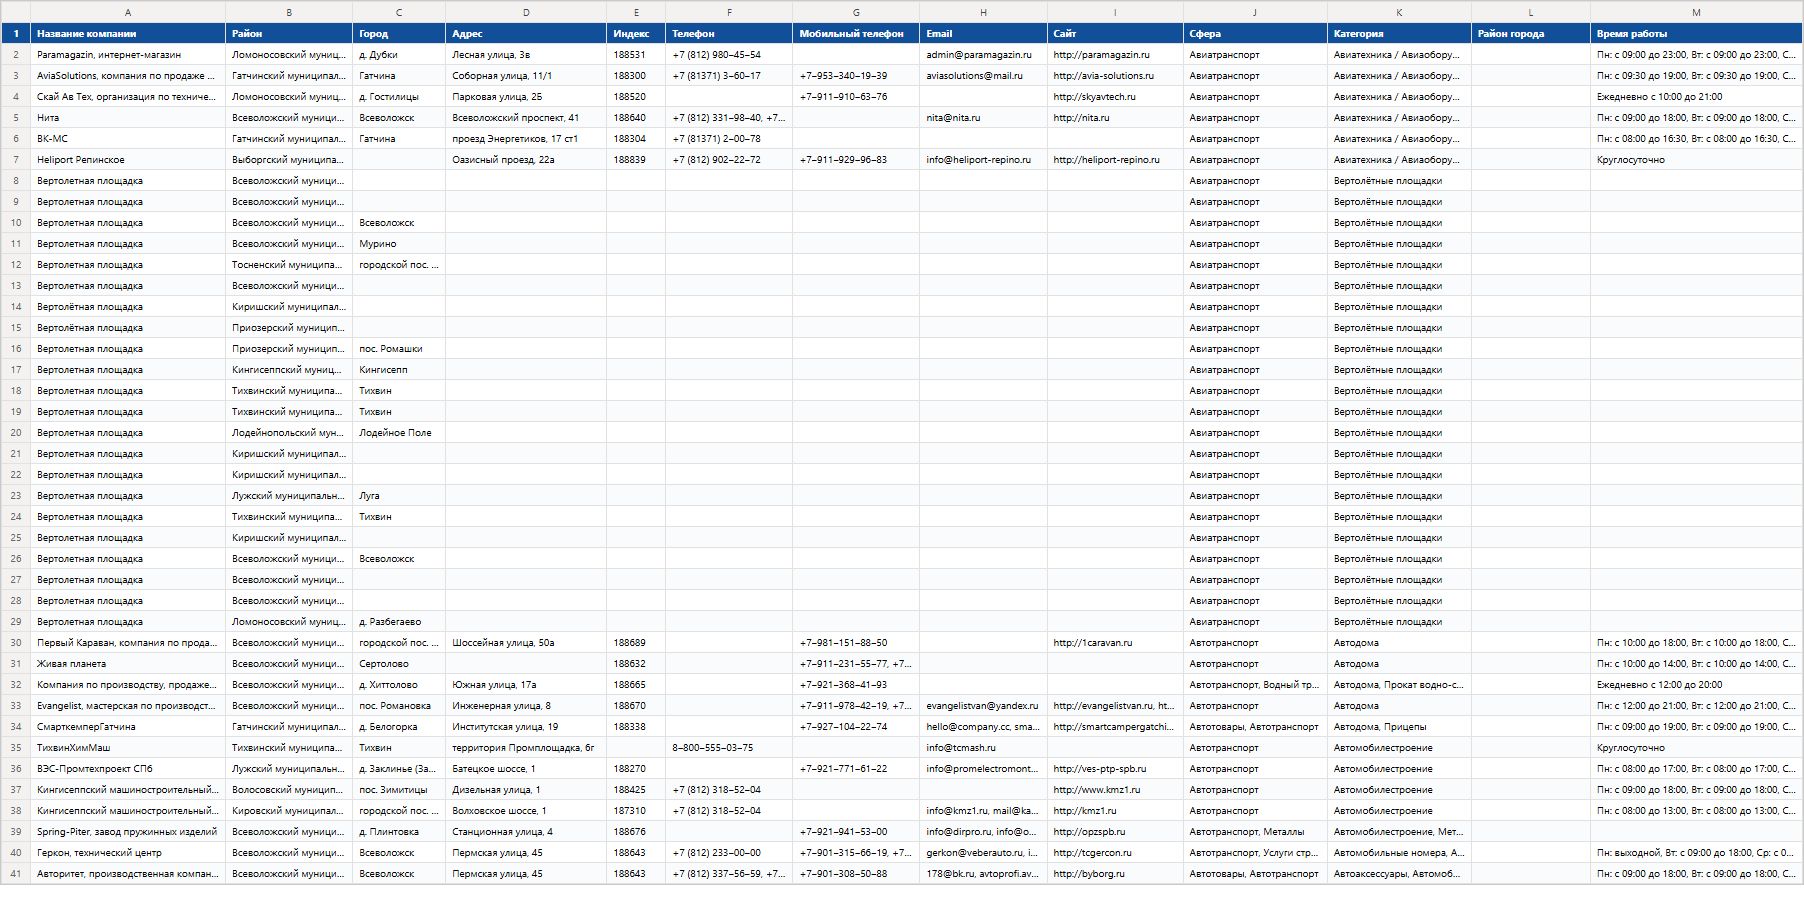Click the 'Название компании' header cell
Image resolution: width=1804 pixels, height=902 pixels.
tap(128, 34)
